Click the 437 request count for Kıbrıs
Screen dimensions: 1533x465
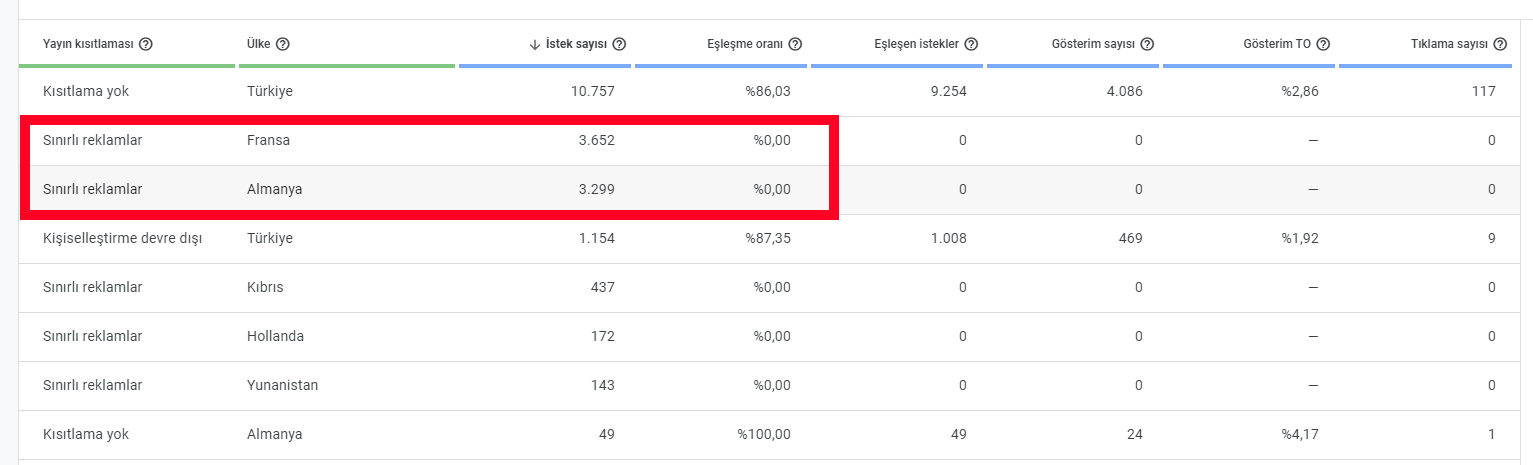[x=603, y=287]
